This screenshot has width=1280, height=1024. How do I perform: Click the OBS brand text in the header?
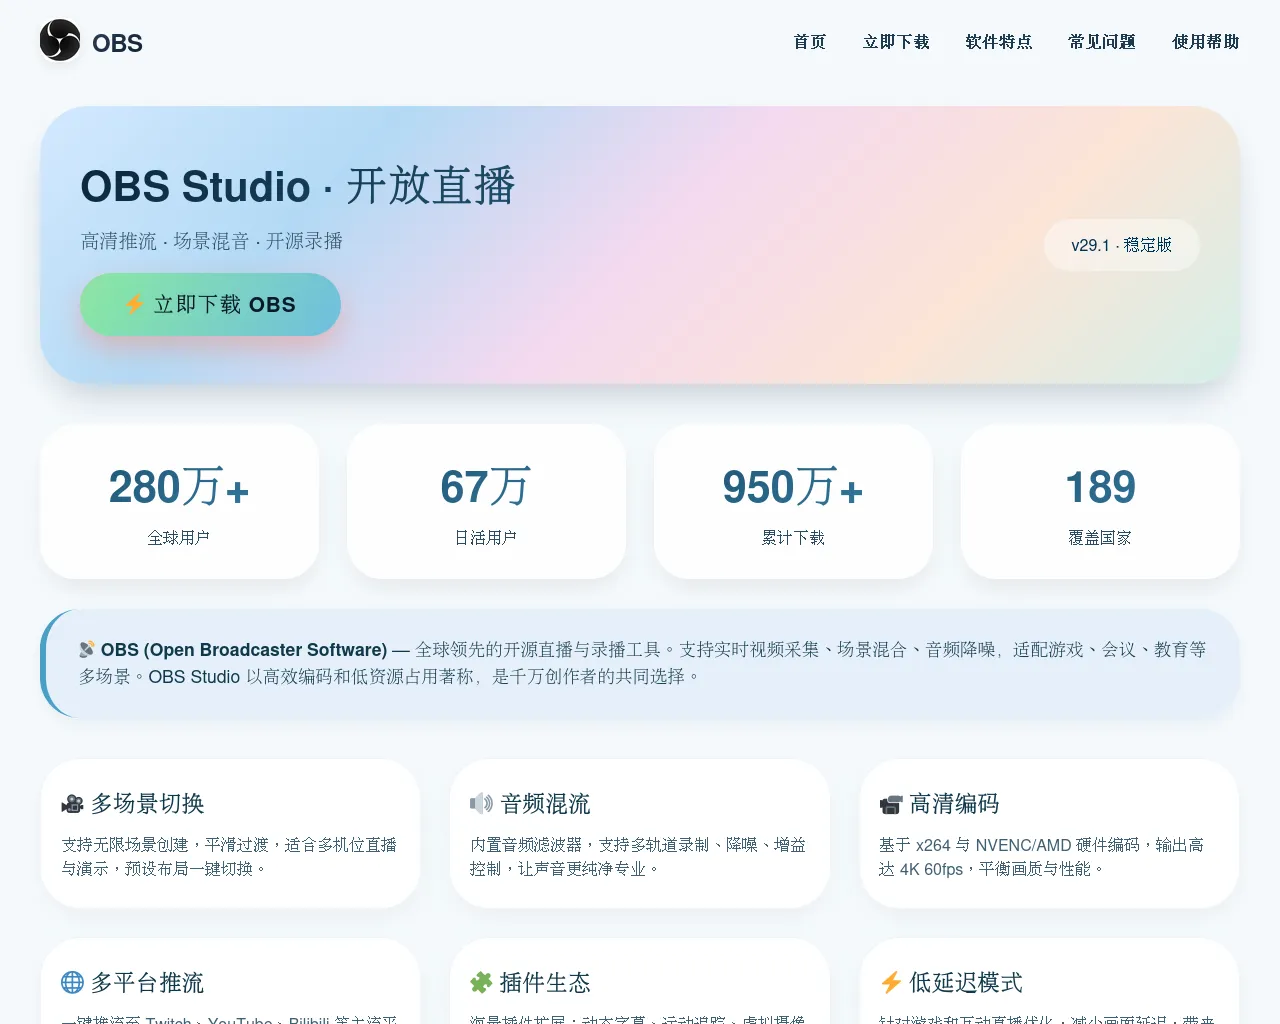pos(117,43)
